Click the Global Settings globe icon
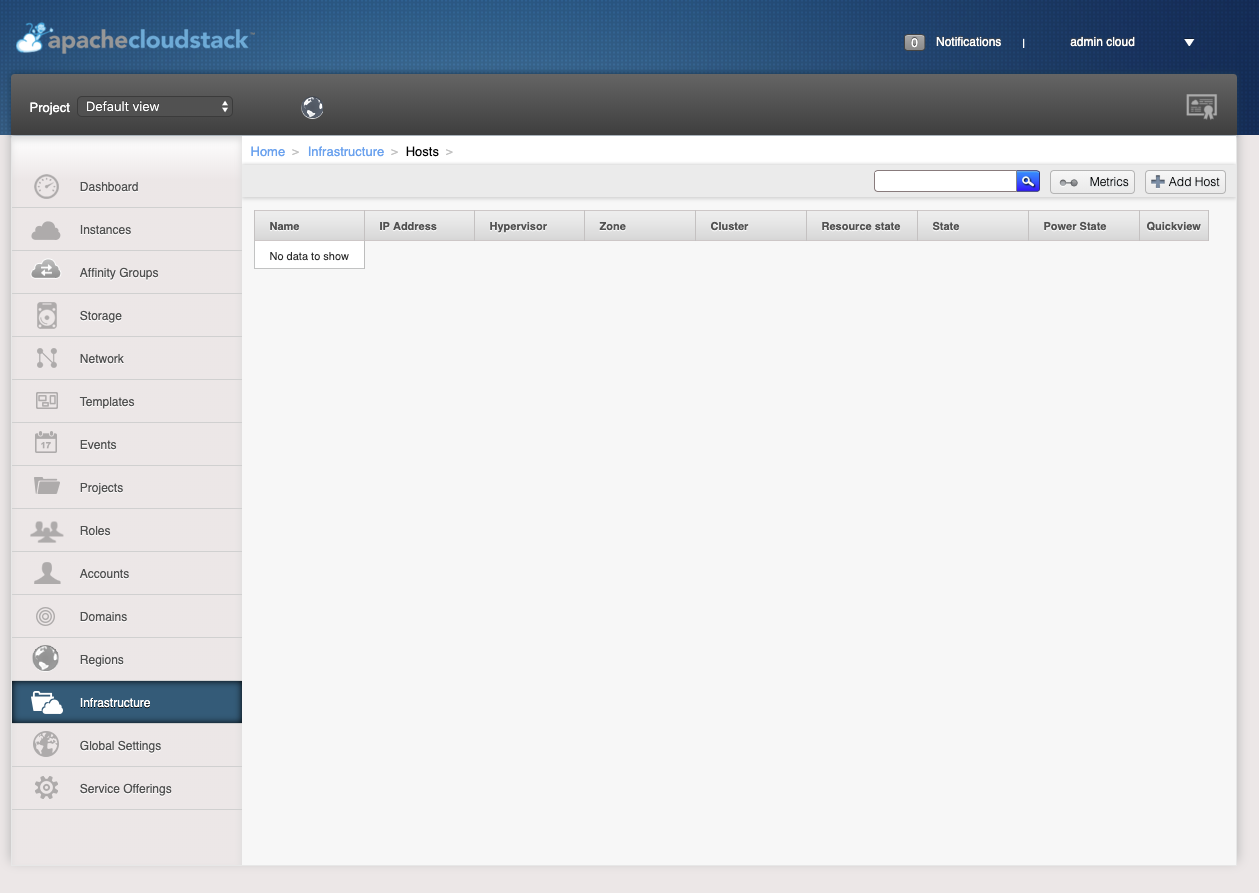1259x893 pixels. point(46,745)
